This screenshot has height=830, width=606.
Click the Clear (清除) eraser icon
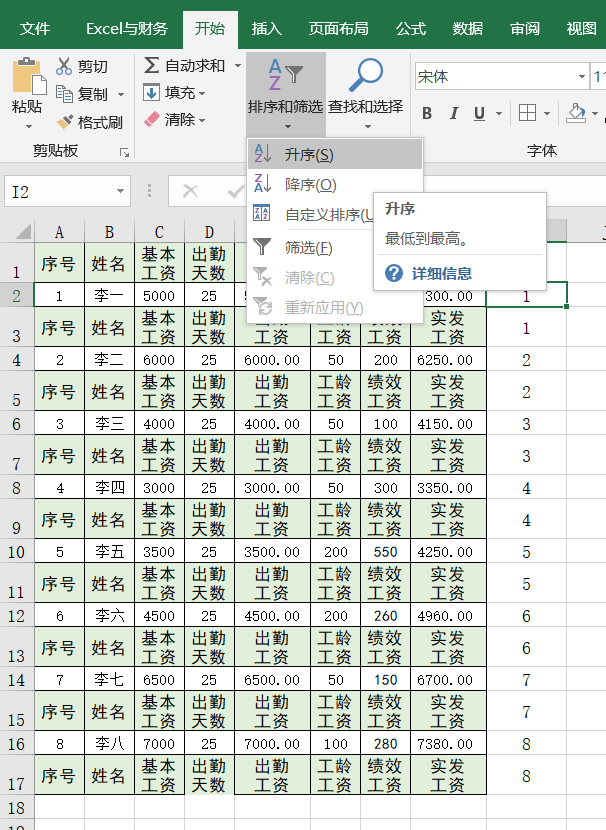tap(151, 120)
